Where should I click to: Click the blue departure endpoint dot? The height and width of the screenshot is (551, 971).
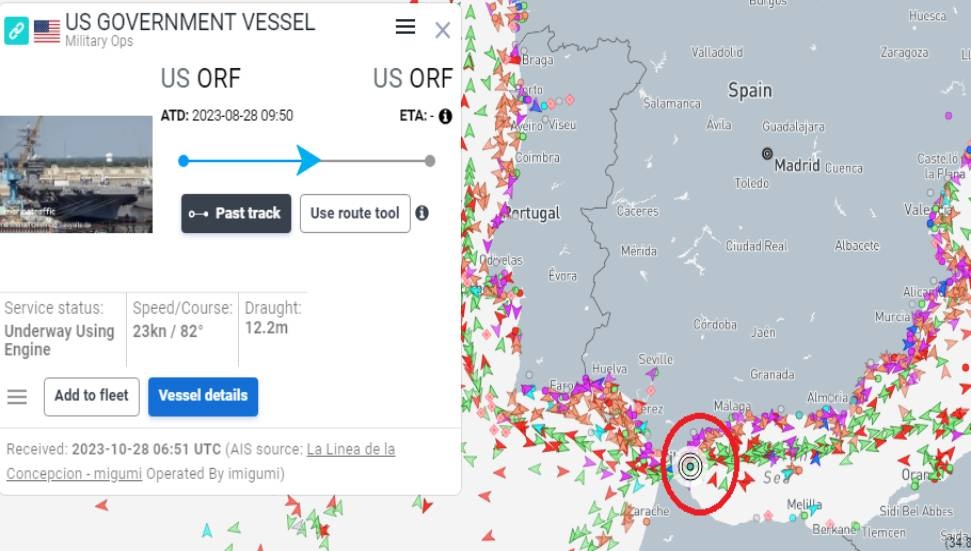pos(183,160)
